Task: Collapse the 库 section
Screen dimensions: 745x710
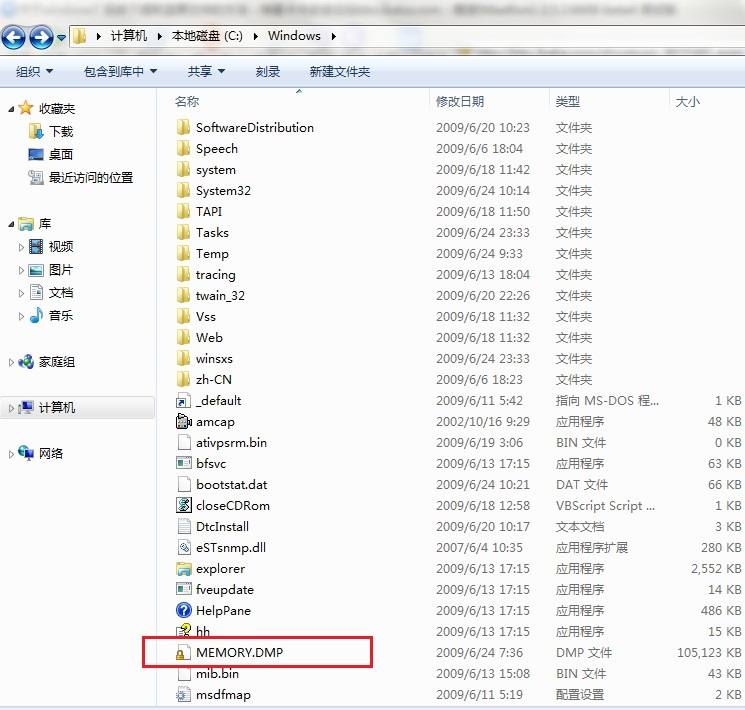Action: 11,224
